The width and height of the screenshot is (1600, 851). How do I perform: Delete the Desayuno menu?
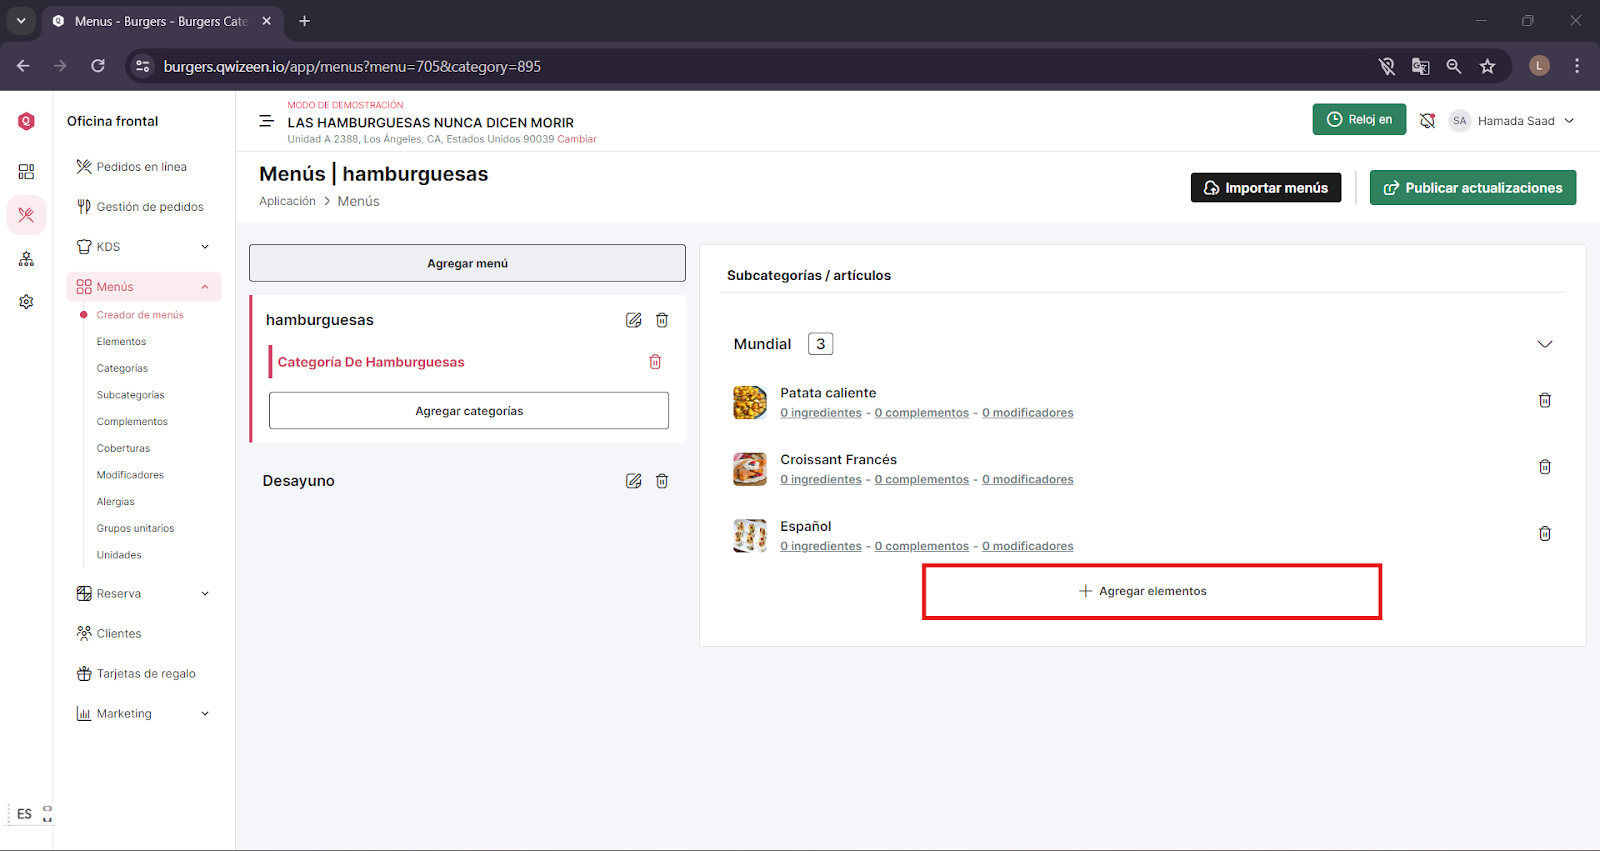(662, 481)
